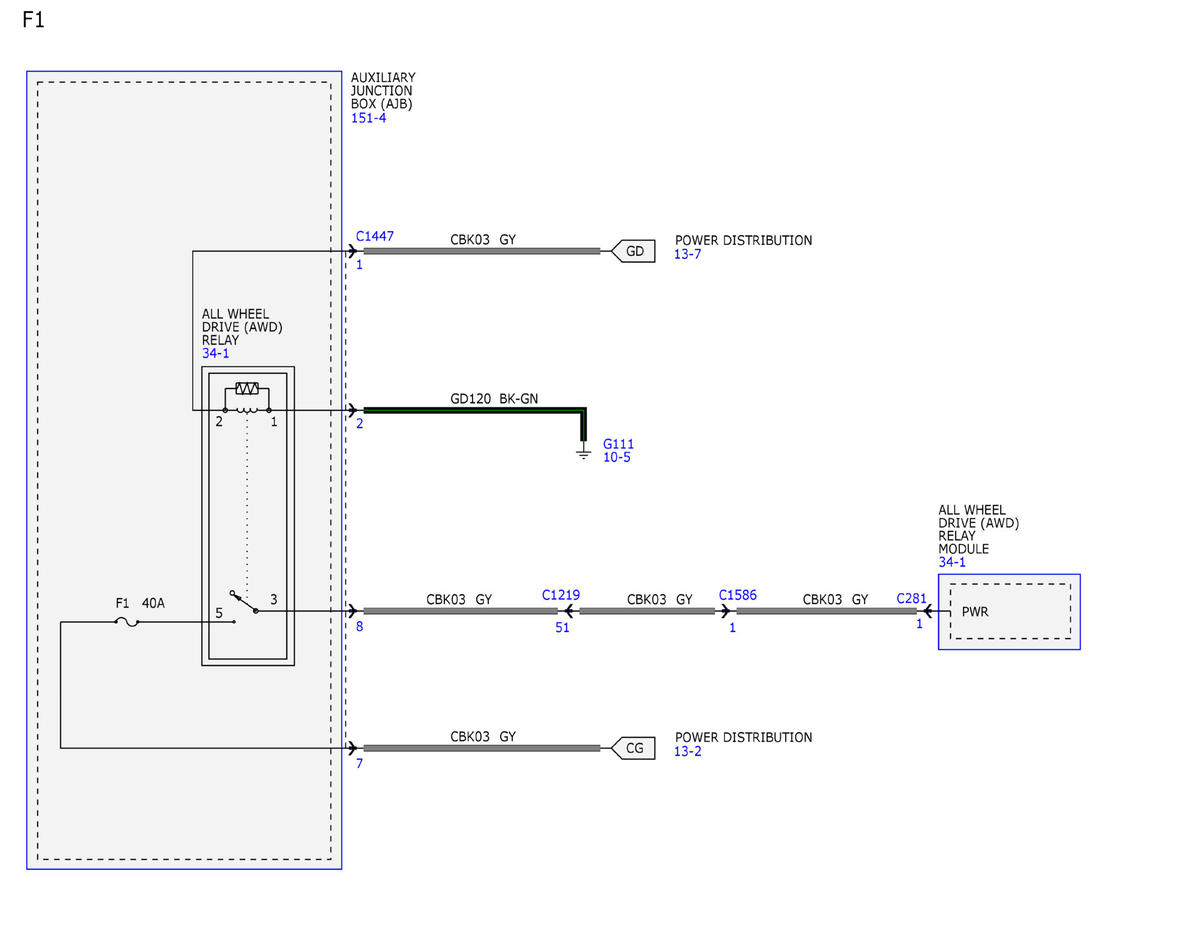Click the GD120 BK-GN wire label
The image size is (1200, 927).
494,398
